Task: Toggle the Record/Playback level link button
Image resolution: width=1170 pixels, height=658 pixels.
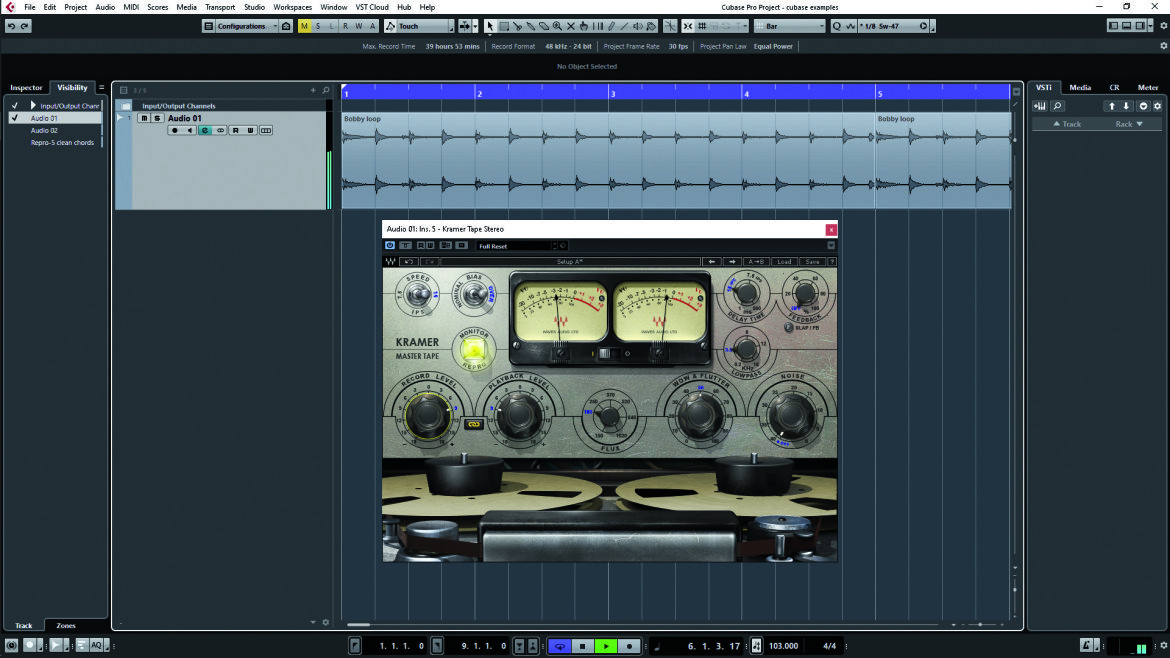Action: click(x=474, y=424)
